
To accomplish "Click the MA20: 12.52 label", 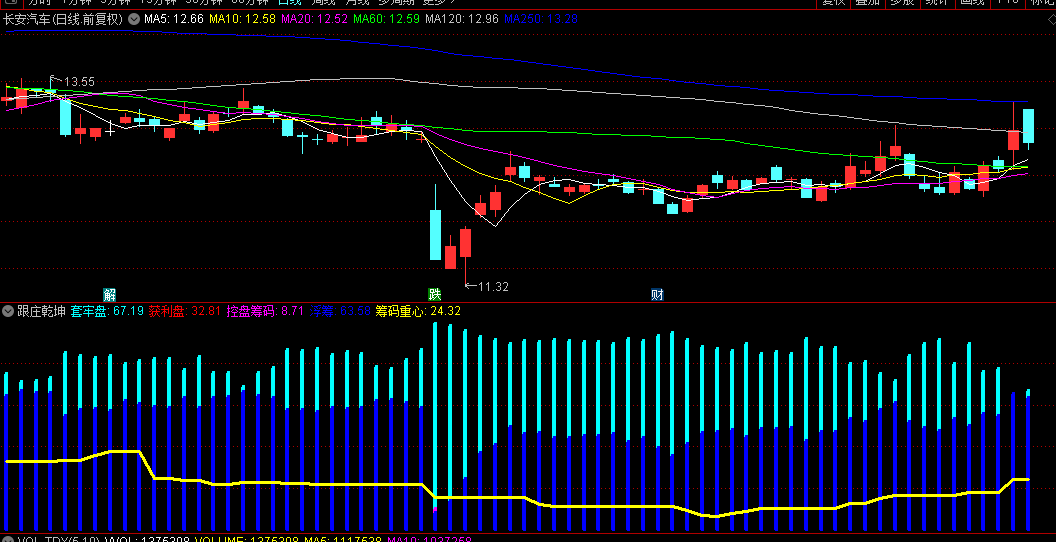I will click(315, 20).
